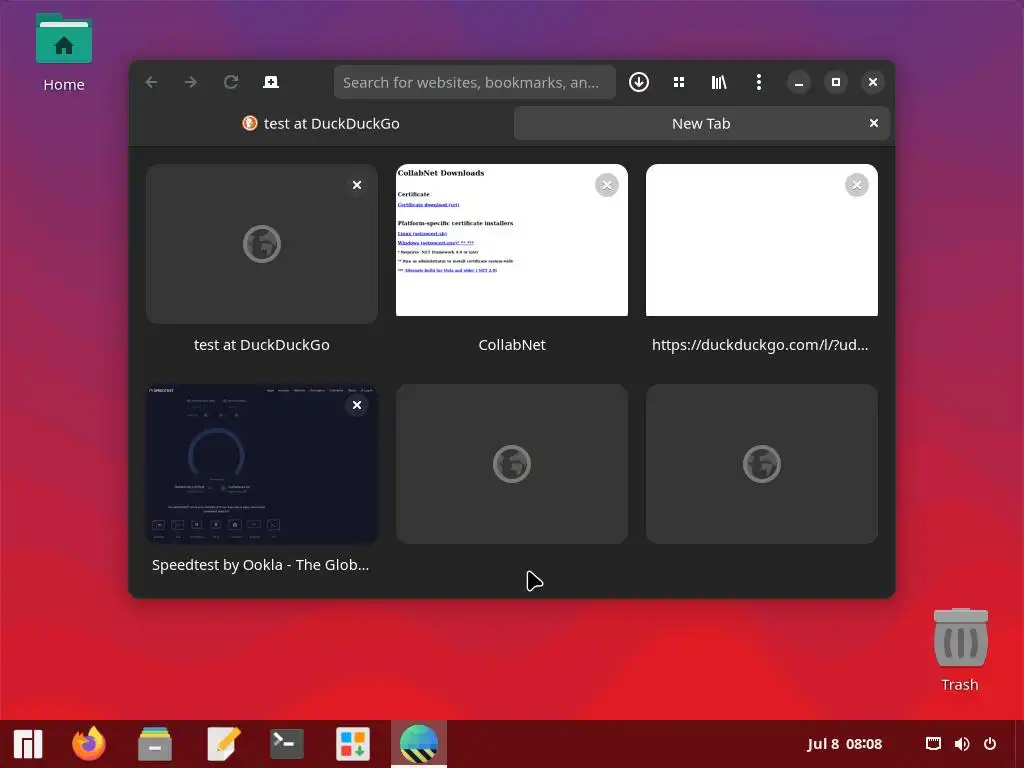Screen dimensions: 1024x768
Task: Click the Speedtest by Ookla title text
Action: click(x=261, y=565)
